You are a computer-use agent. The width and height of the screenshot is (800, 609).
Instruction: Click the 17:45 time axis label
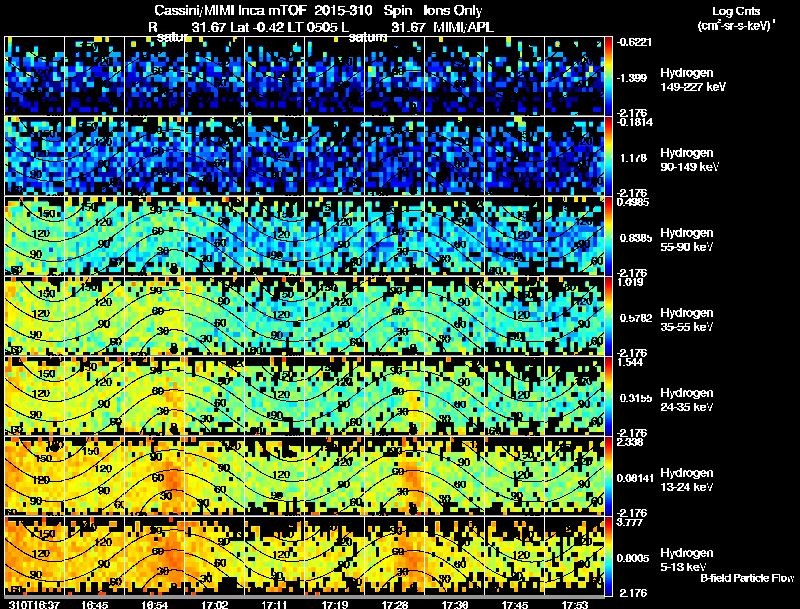pyautogui.click(x=515, y=605)
